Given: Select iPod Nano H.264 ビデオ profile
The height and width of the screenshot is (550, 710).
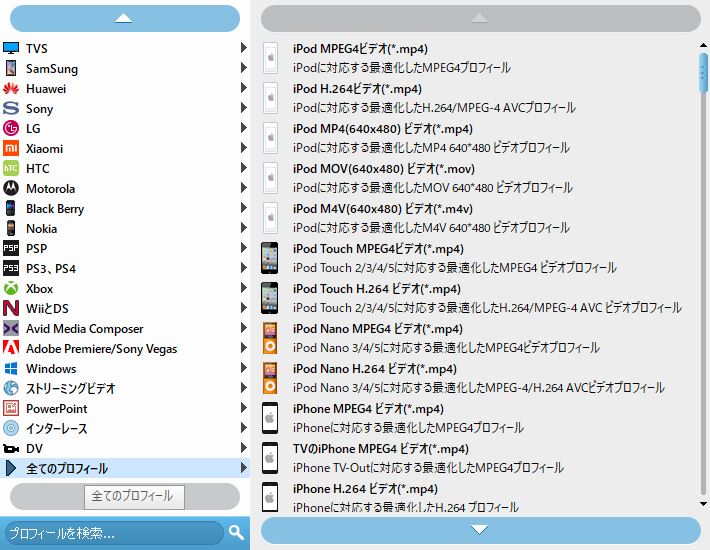Looking at the screenshot, I should [x=478, y=378].
